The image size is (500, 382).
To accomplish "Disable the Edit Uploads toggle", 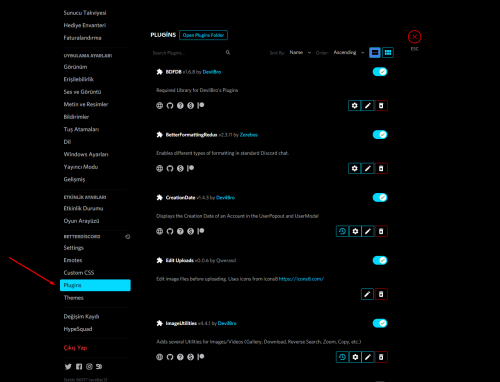I will 380,260.
